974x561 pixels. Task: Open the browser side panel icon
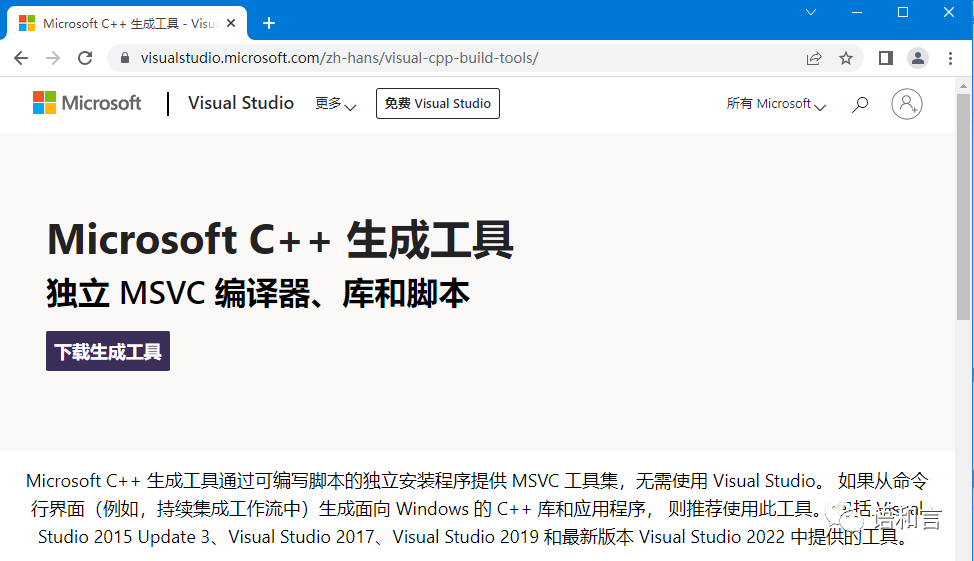click(886, 58)
